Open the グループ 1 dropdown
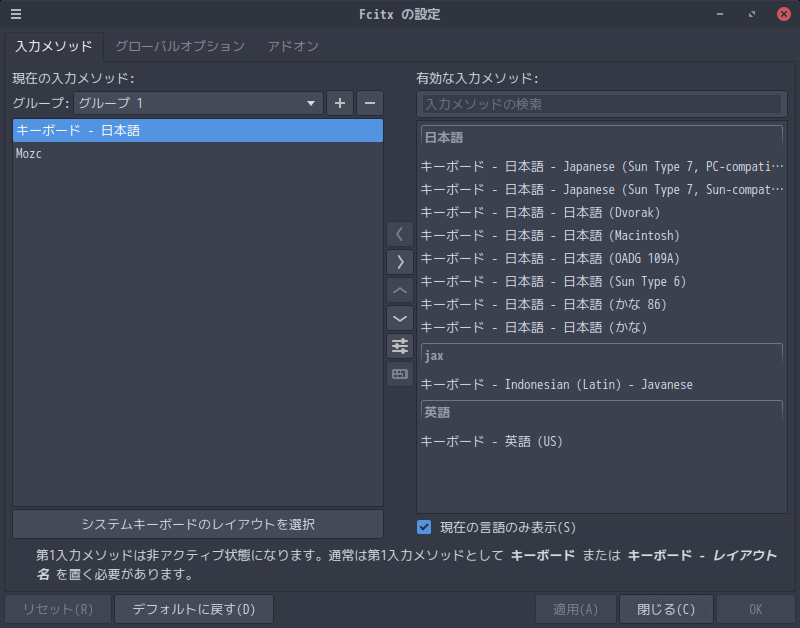Viewport: 800px width, 628px height. (x=198, y=103)
